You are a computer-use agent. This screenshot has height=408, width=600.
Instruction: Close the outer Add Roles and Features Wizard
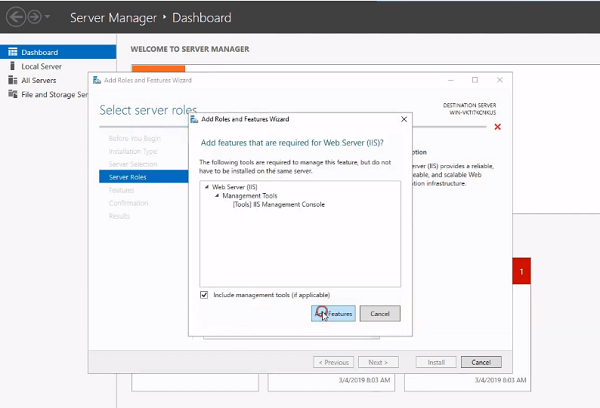pos(500,80)
